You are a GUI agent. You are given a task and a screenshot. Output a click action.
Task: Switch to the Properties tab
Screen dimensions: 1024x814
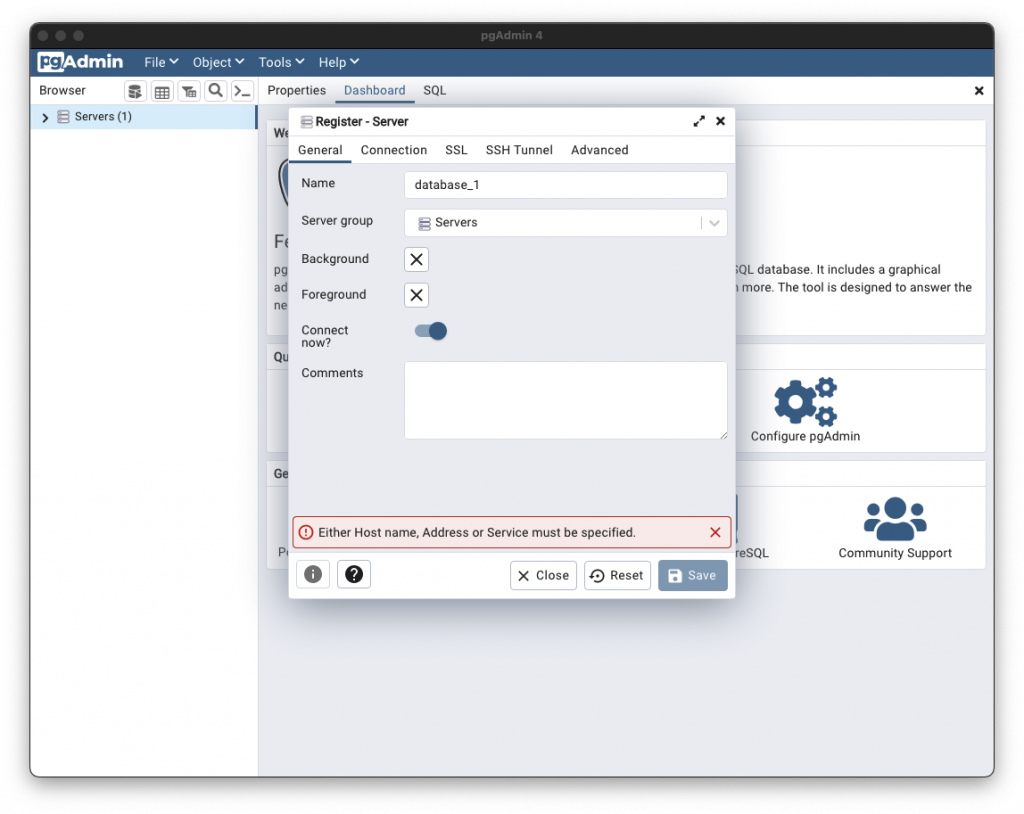click(296, 91)
